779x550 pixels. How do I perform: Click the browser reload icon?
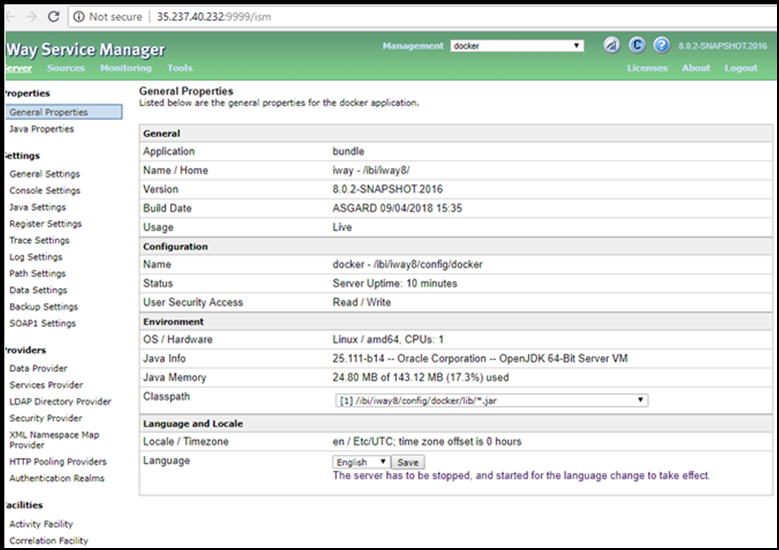[54, 17]
